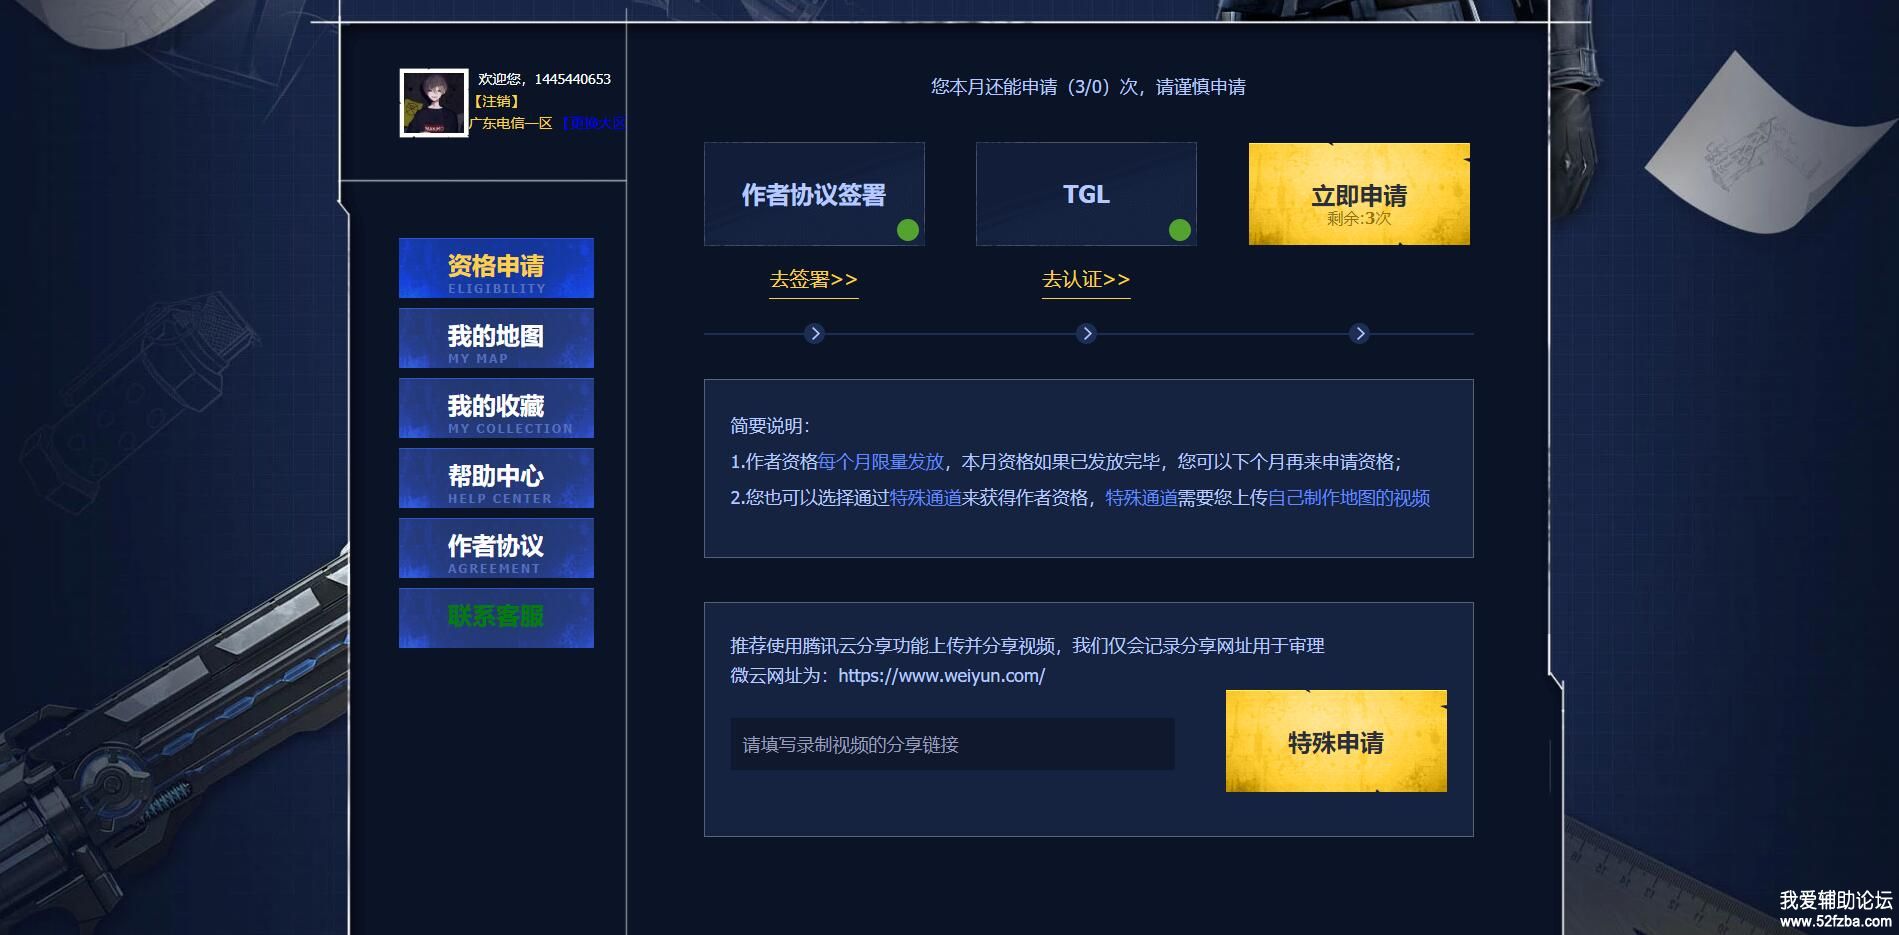Click the 联系客服 contact support item
This screenshot has height=935, width=1899.
tap(496, 618)
